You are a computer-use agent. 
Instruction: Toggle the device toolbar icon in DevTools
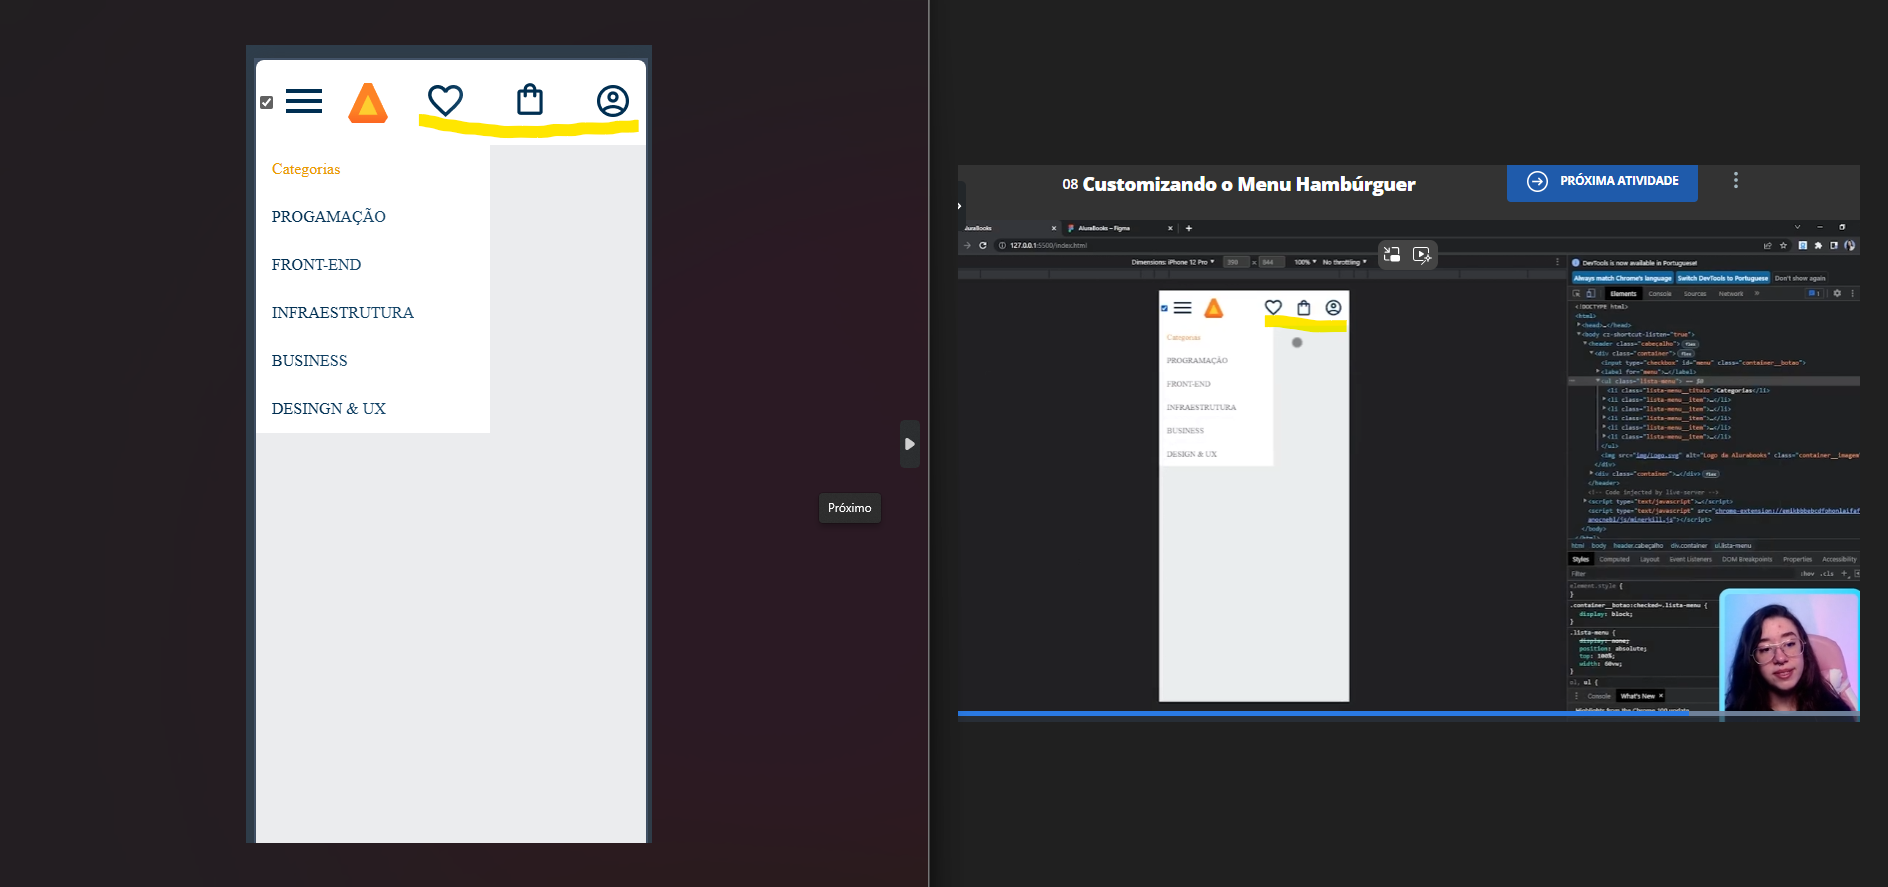[x=1590, y=294]
